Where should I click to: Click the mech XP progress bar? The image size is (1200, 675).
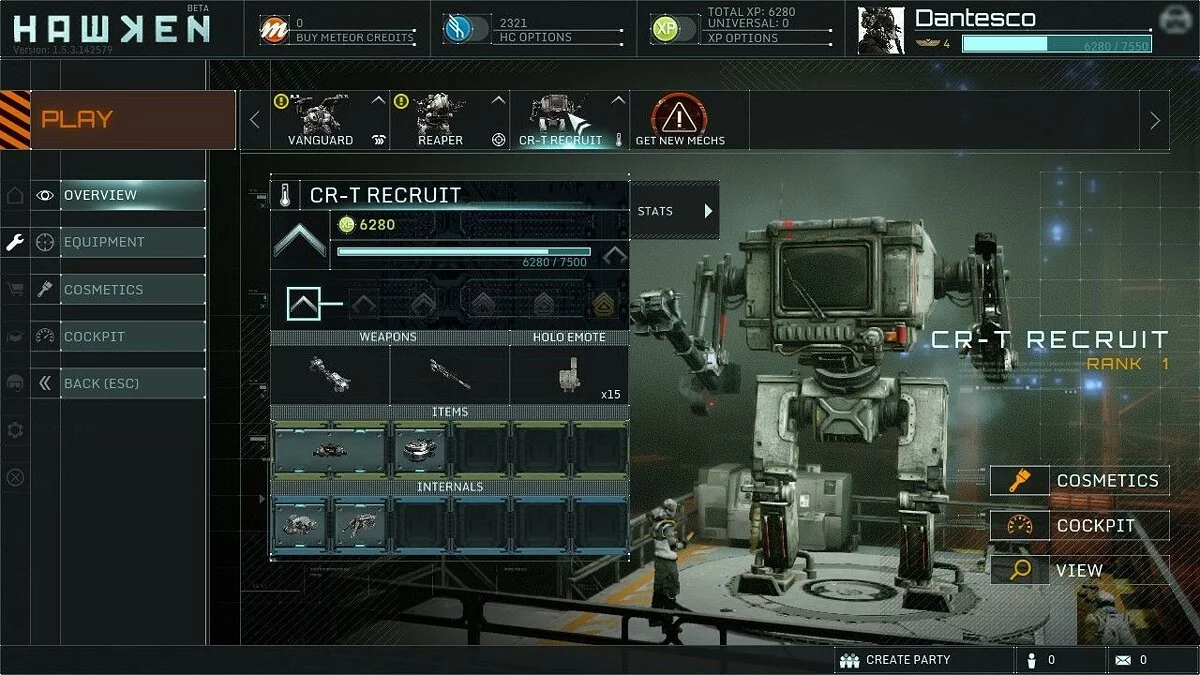tap(464, 251)
